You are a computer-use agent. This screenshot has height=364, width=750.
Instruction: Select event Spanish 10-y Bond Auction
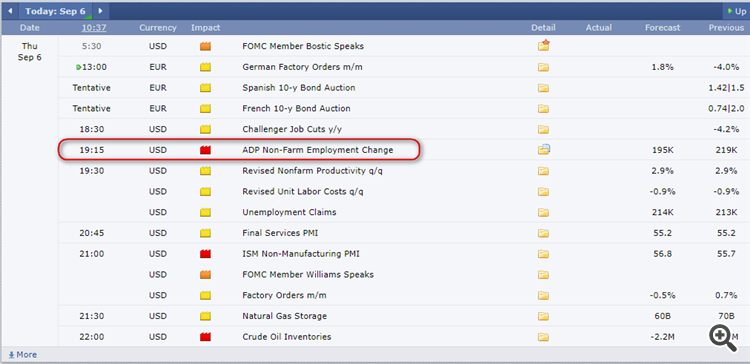(x=299, y=88)
